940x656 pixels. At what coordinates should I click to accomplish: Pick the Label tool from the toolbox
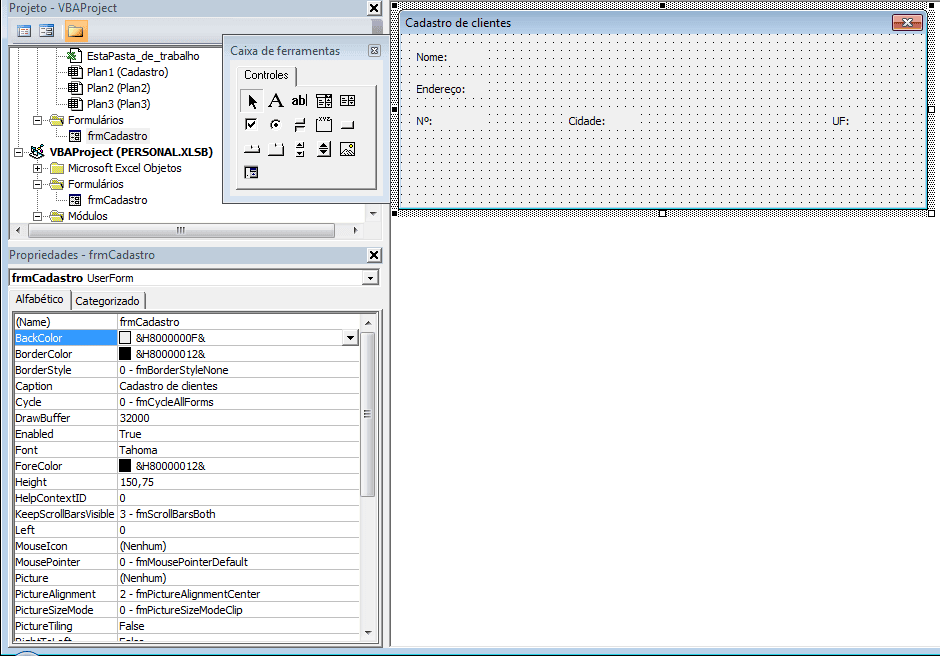[x=275, y=100]
